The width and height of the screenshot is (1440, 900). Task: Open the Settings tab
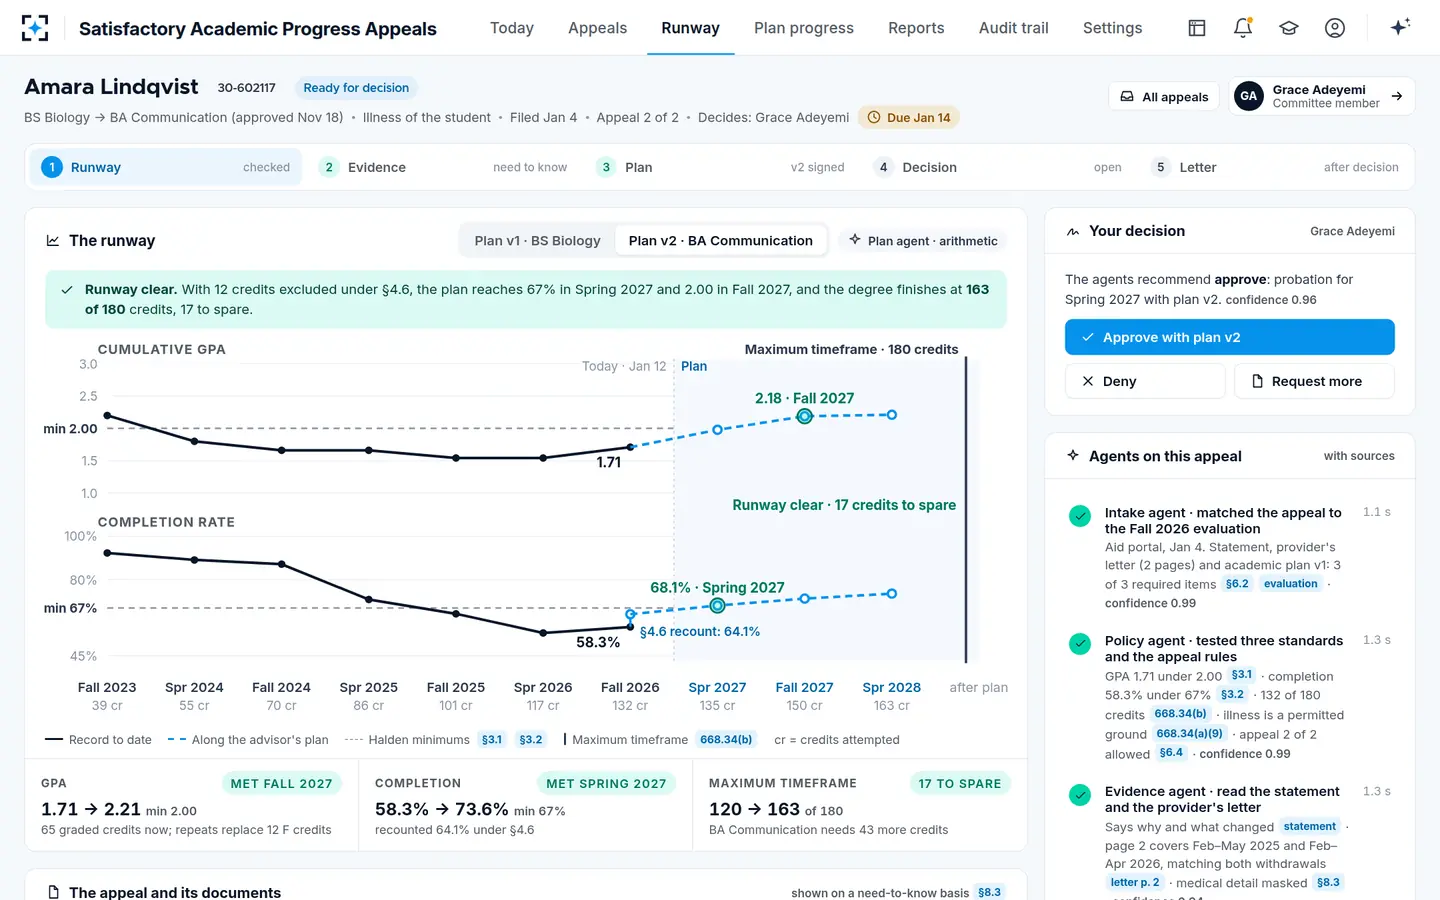1112,28
